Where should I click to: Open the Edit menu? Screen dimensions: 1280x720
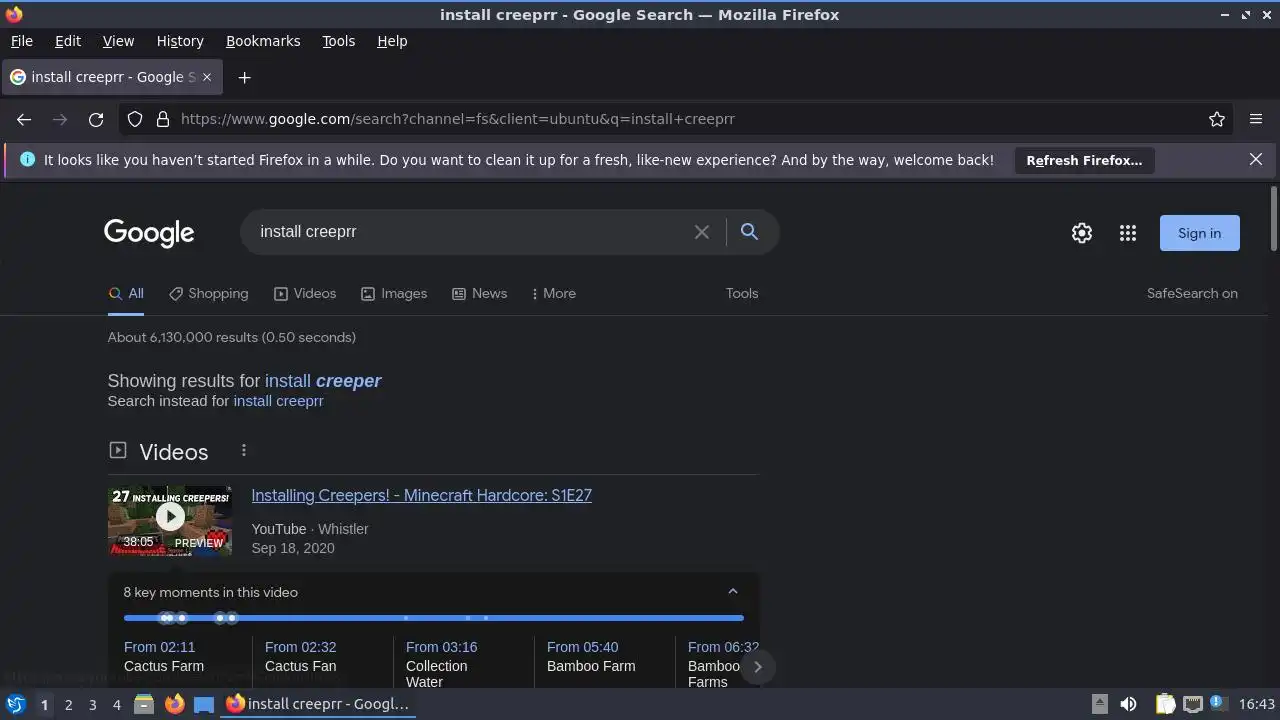tap(68, 41)
